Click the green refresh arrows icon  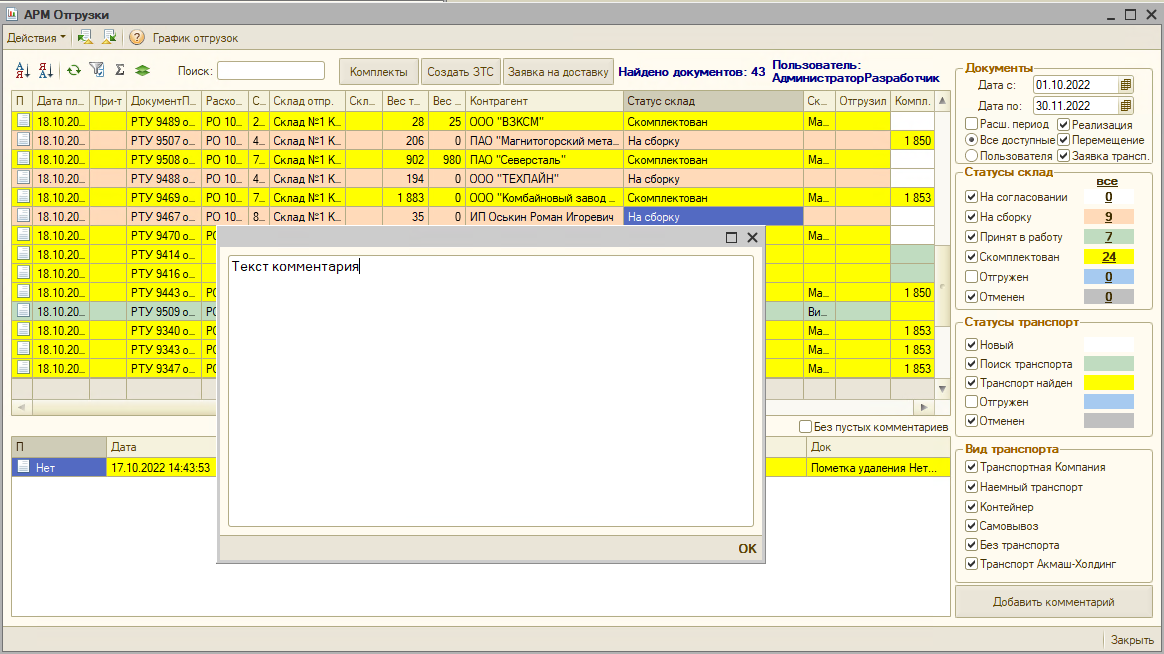73,71
